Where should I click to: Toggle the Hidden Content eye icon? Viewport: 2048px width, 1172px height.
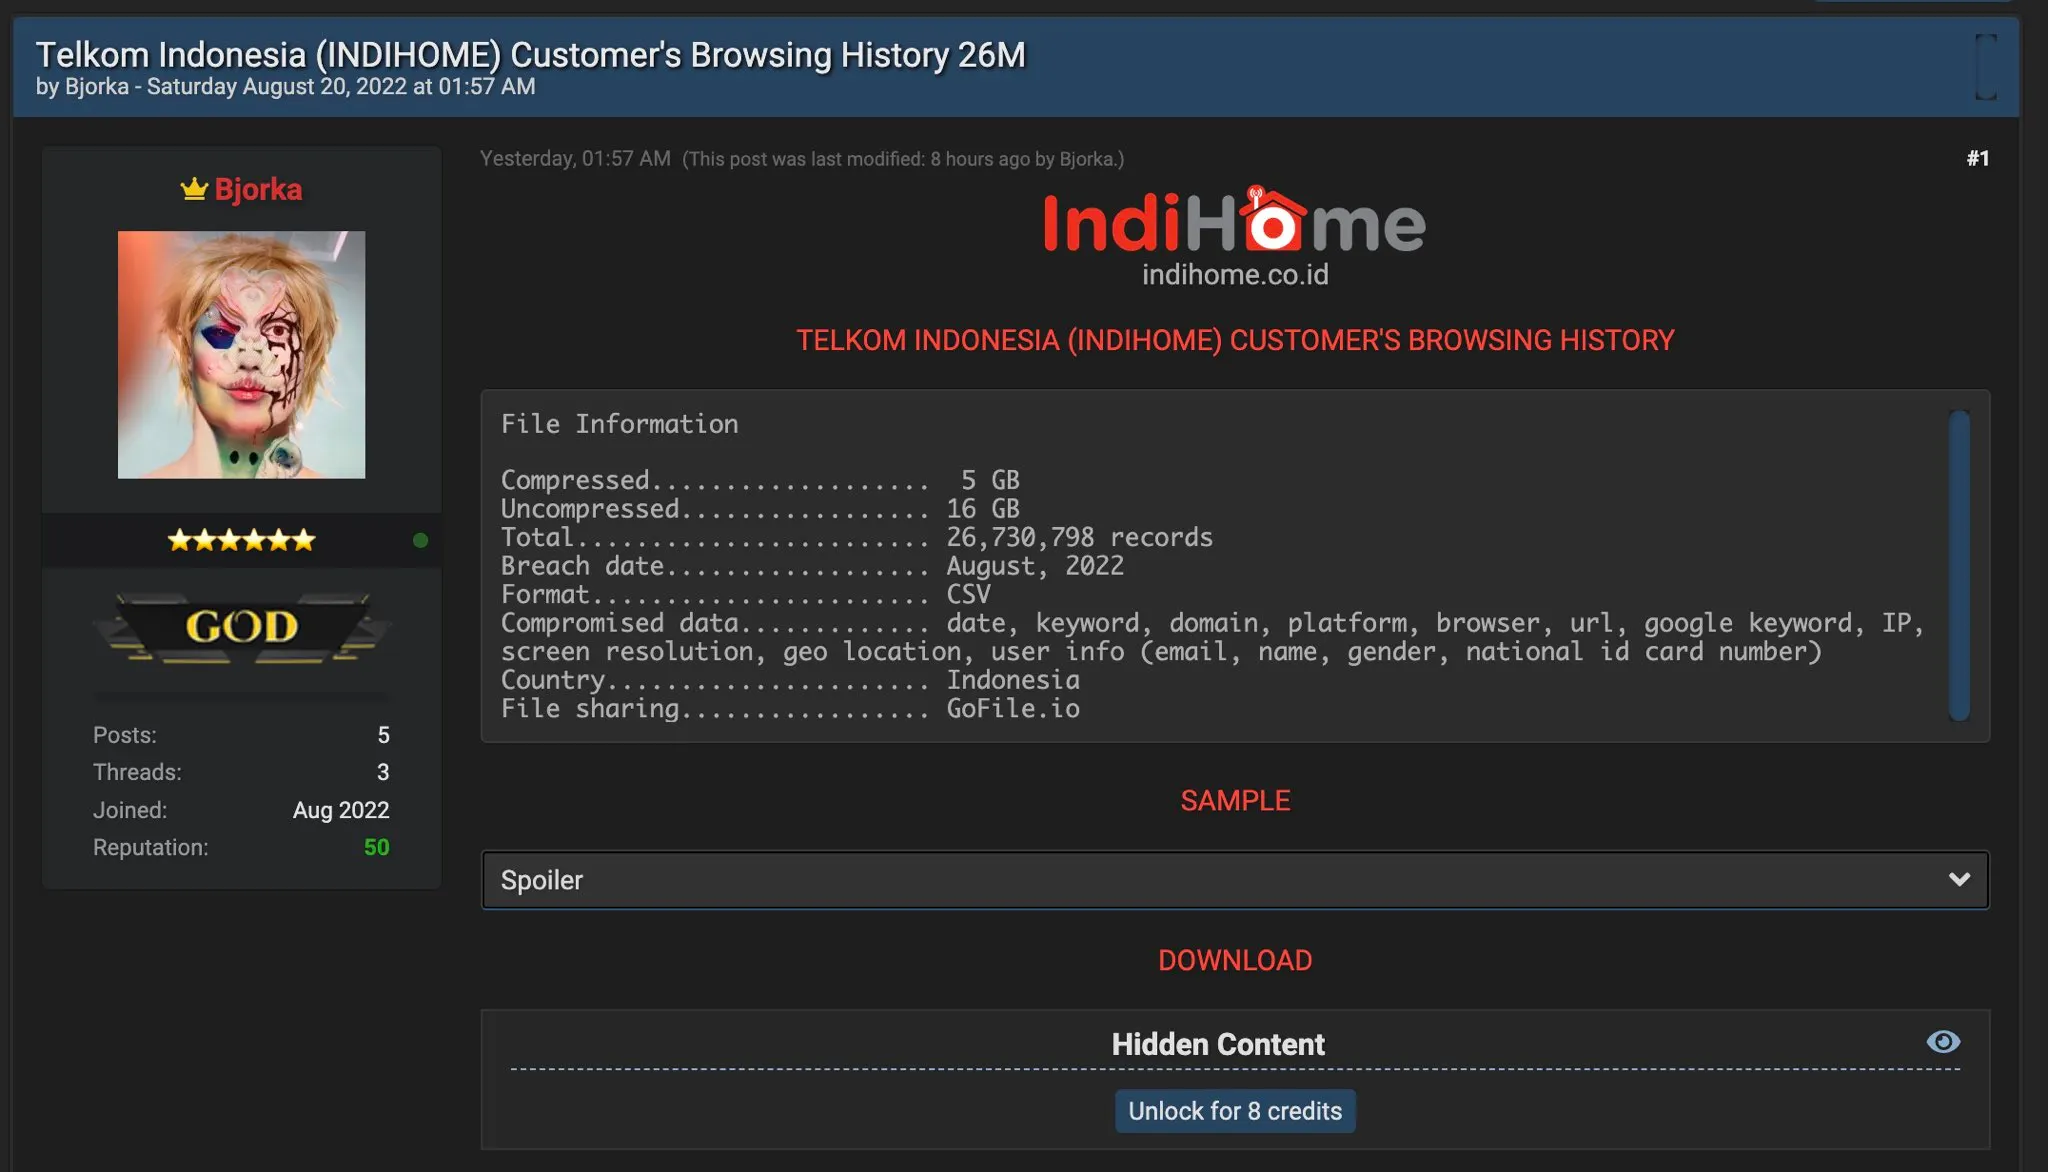(x=1942, y=1042)
